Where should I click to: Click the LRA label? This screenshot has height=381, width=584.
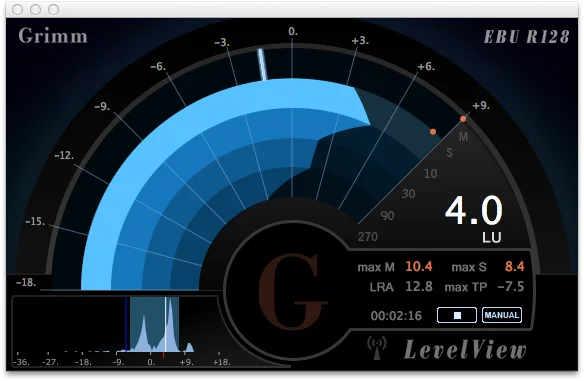(x=381, y=287)
